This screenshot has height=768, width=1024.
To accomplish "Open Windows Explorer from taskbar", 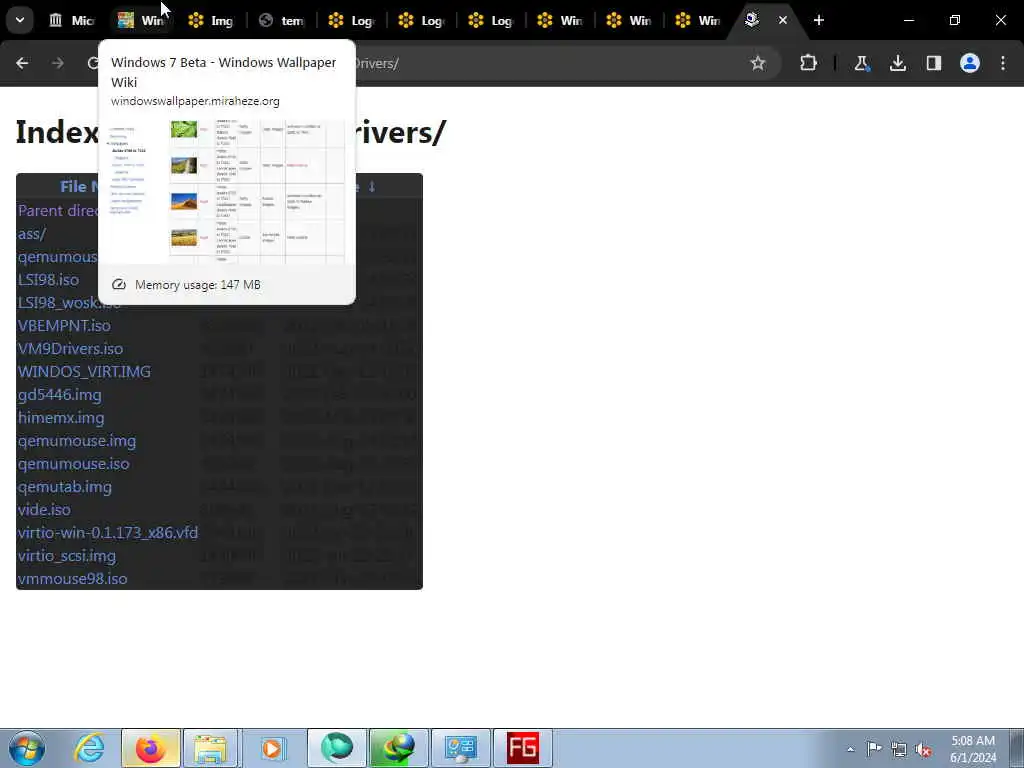I will 212,748.
